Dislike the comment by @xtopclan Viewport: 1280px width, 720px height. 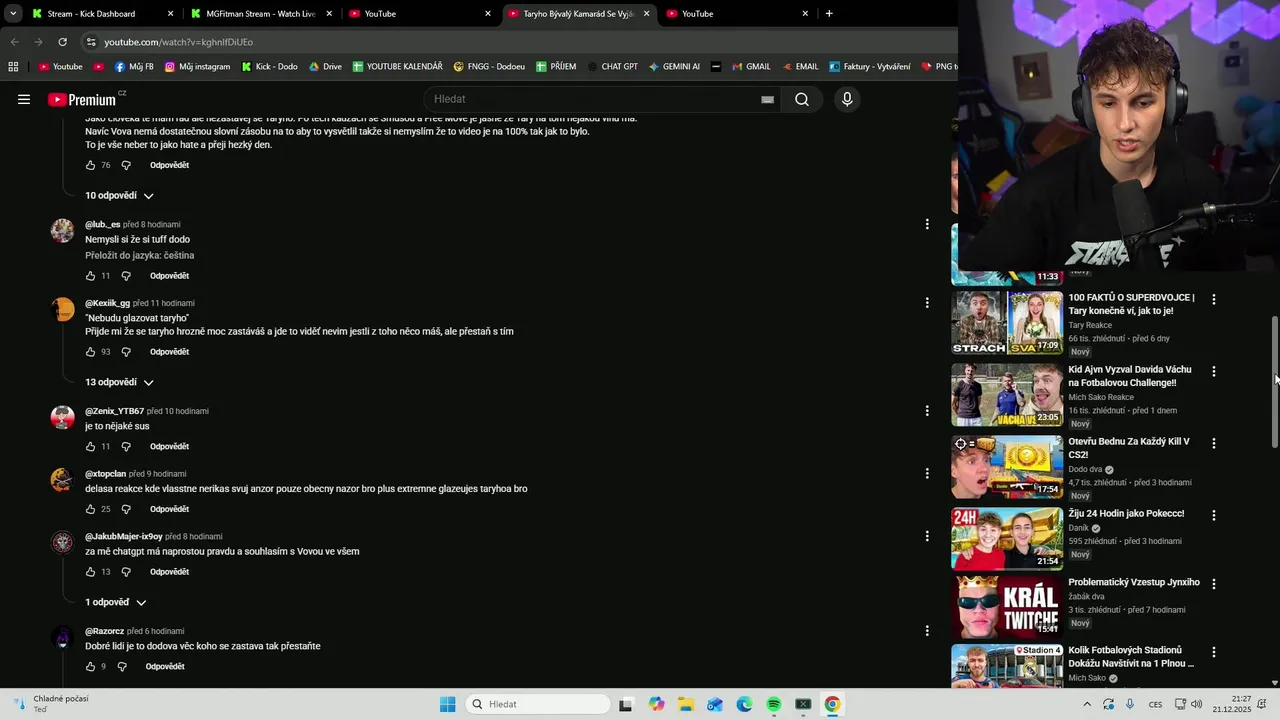126,509
